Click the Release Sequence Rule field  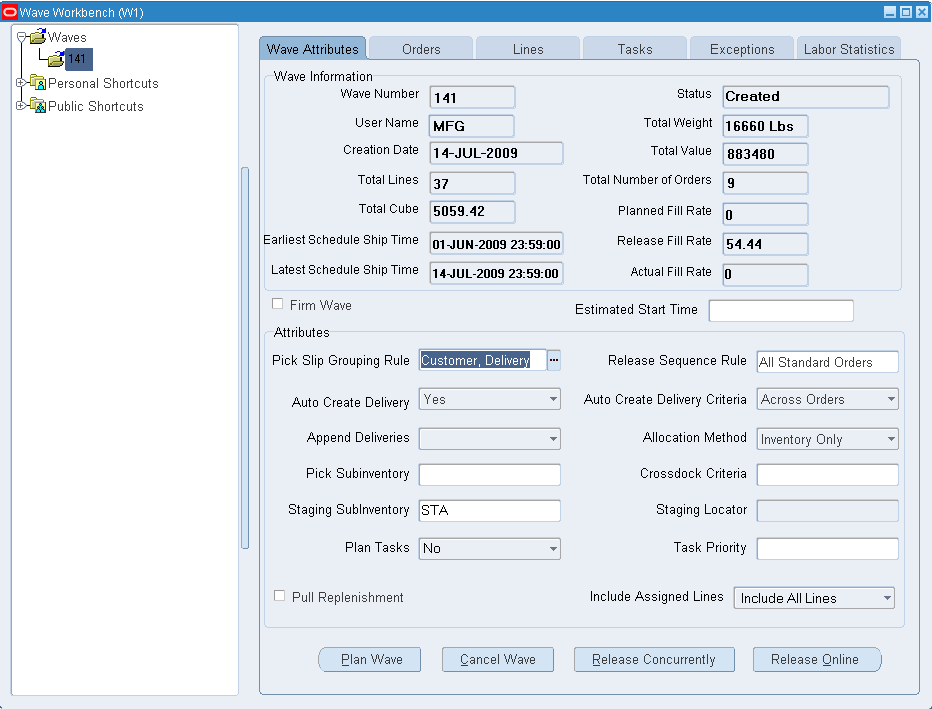[x=827, y=362]
